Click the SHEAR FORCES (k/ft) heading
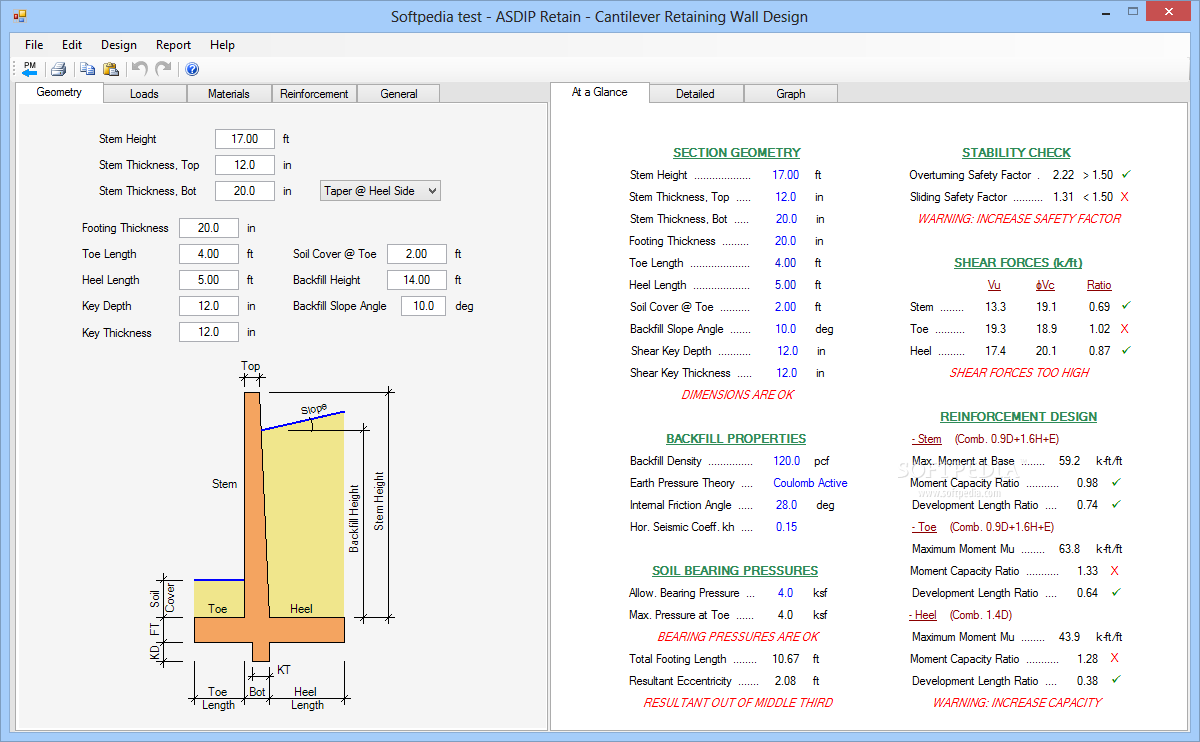Image resolution: width=1200 pixels, height=742 pixels. click(x=1016, y=263)
